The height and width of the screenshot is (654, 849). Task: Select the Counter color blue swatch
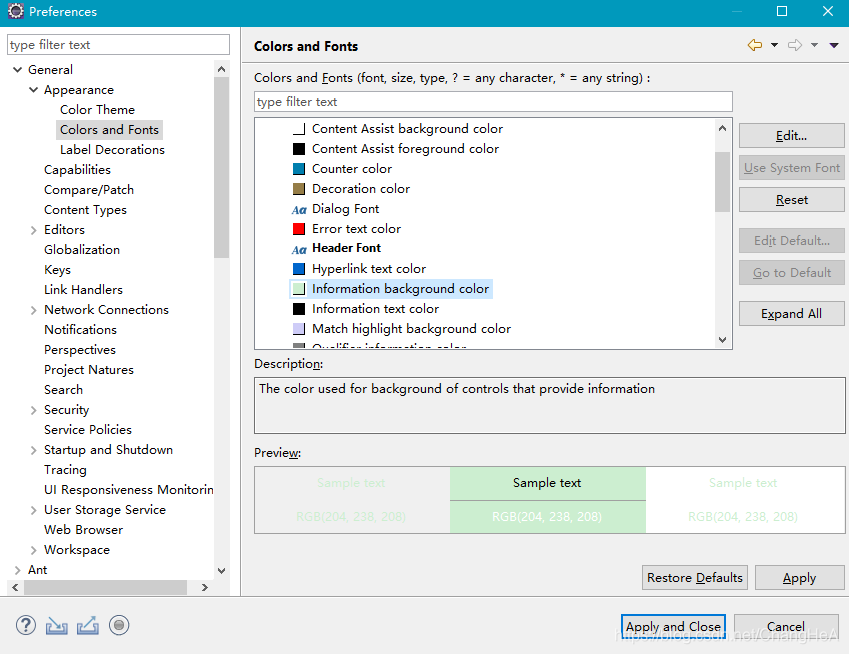(299, 169)
